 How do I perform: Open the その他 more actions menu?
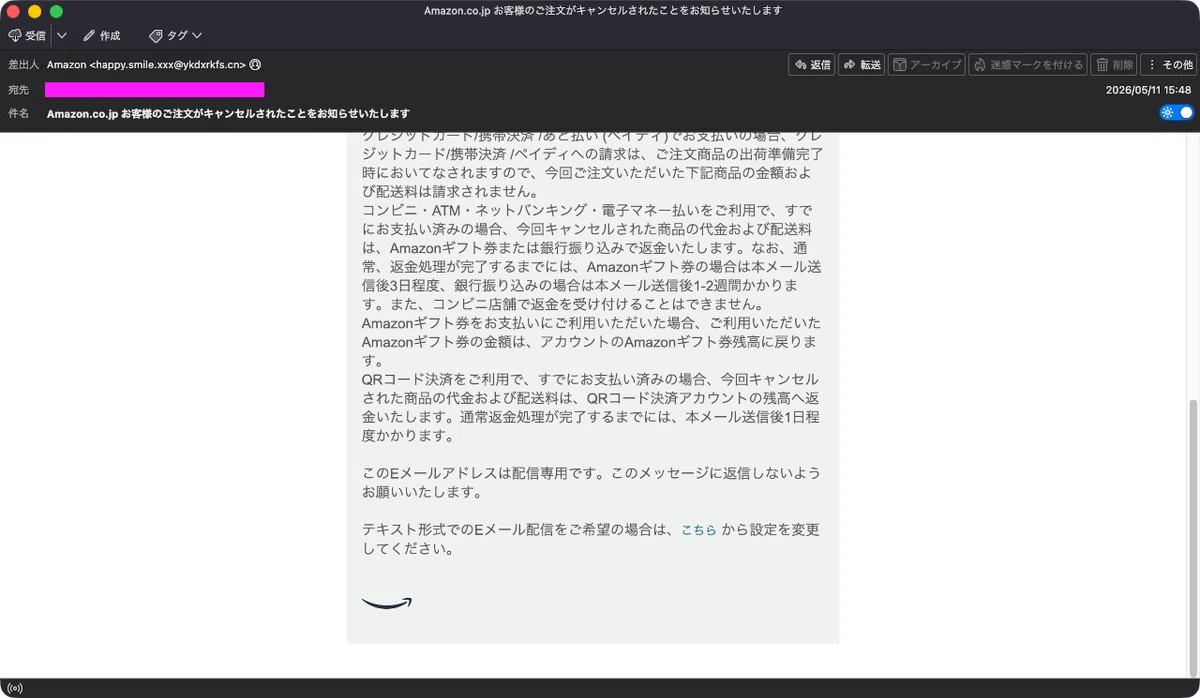point(1169,65)
